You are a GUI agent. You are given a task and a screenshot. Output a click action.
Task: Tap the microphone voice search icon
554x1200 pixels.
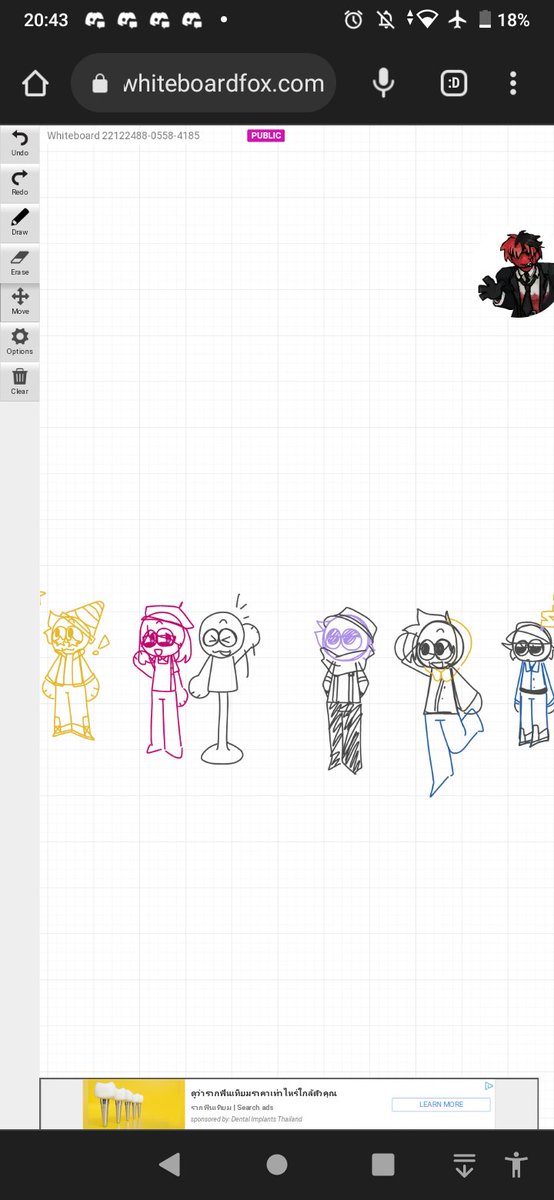(383, 83)
